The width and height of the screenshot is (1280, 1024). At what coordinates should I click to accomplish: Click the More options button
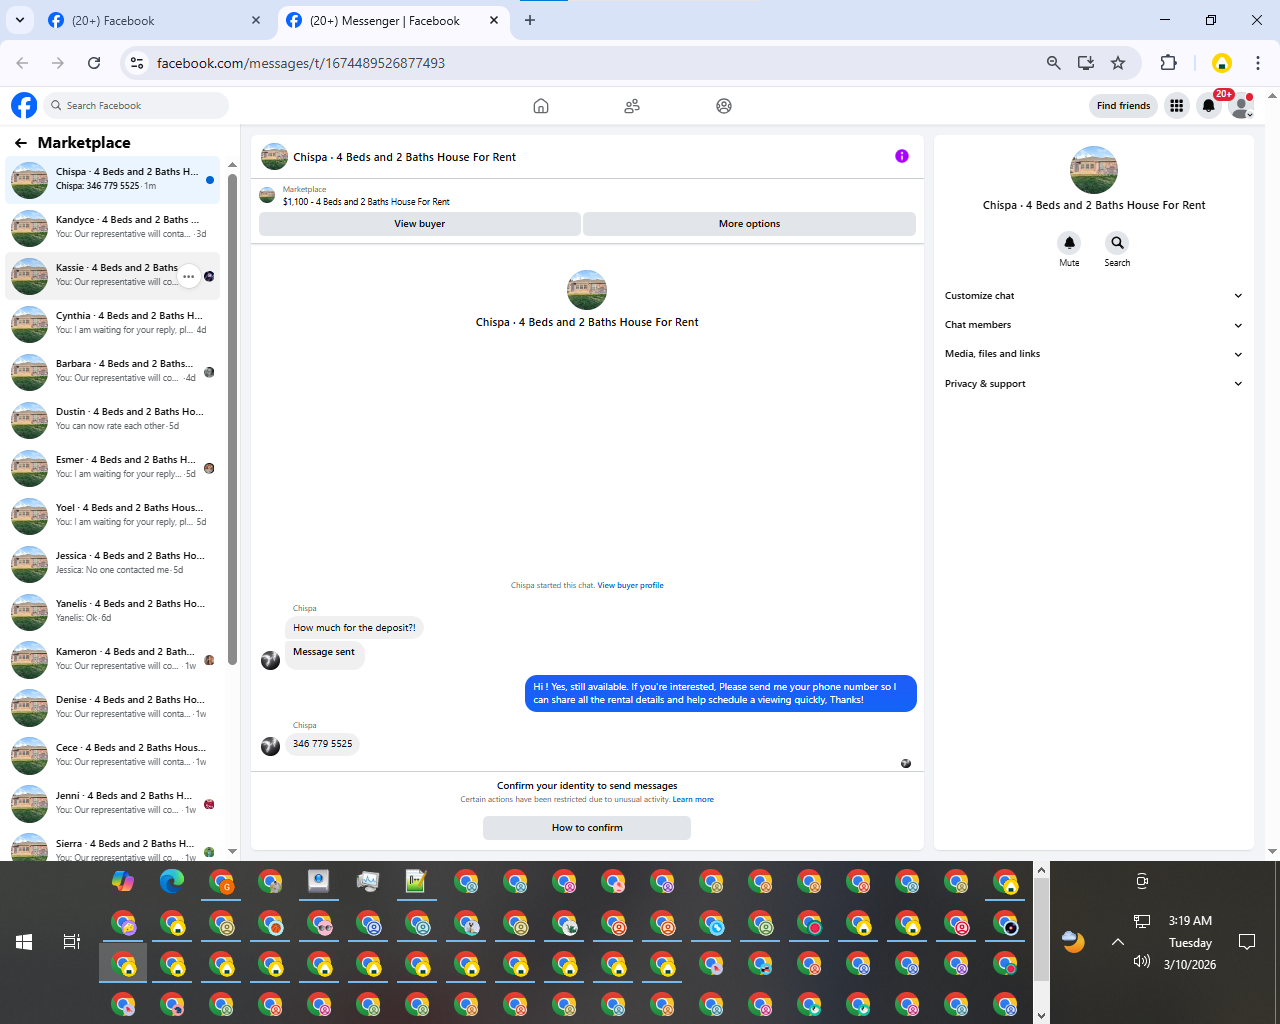pos(749,224)
